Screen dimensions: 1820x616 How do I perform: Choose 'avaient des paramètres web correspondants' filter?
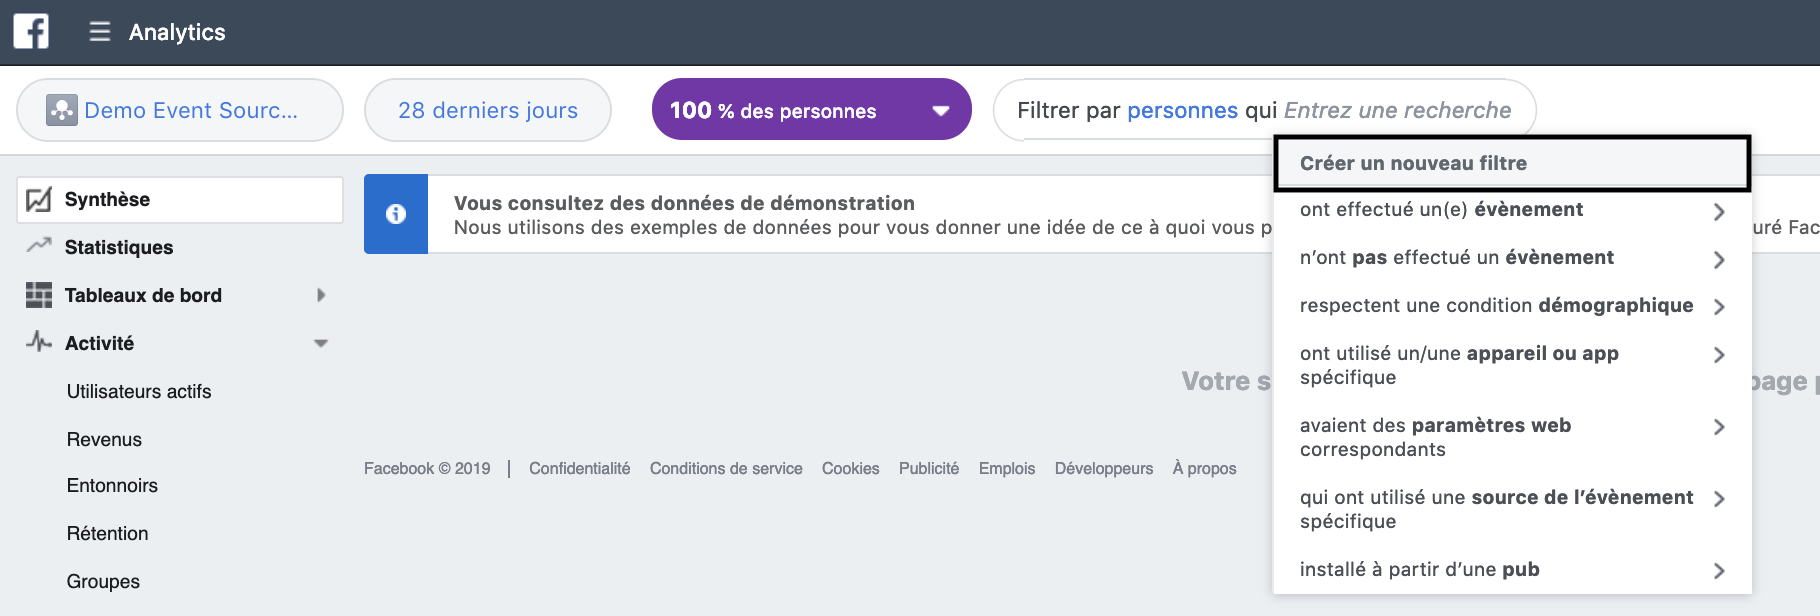click(1512, 437)
